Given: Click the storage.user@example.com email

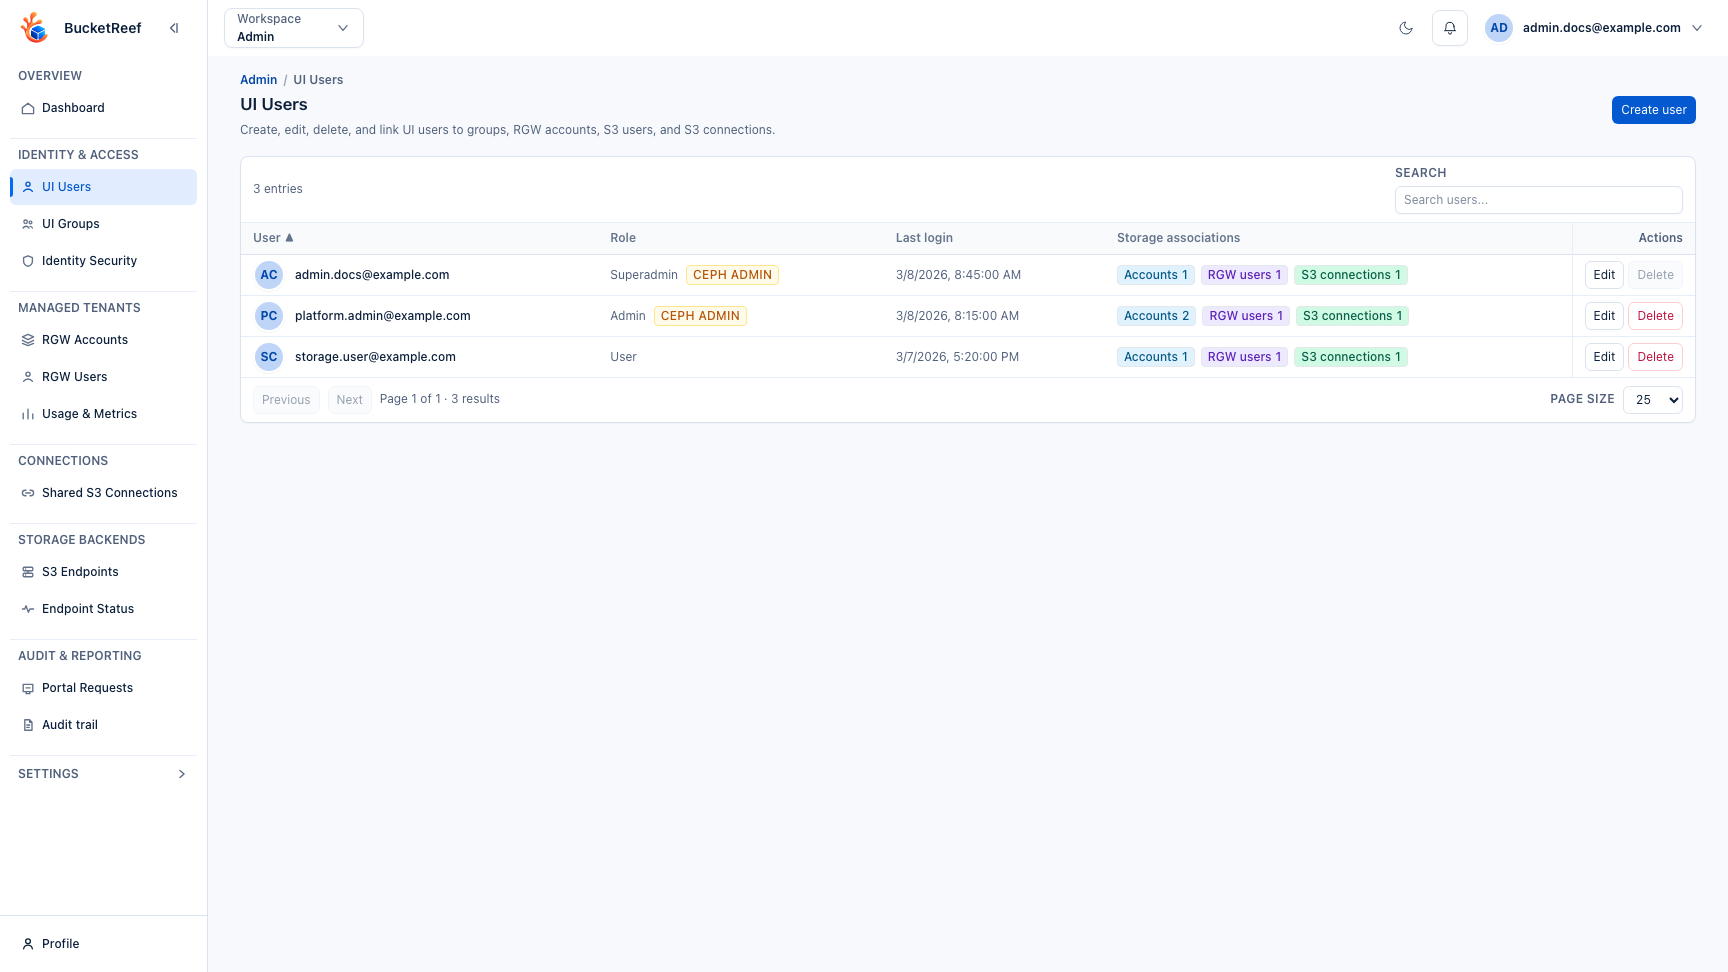Looking at the screenshot, I should pyautogui.click(x=375, y=357).
